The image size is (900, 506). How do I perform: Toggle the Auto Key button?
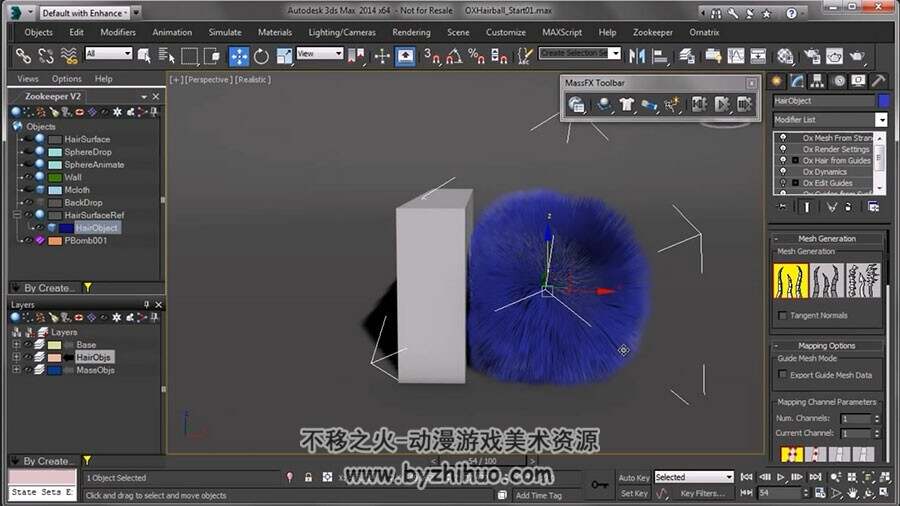(634, 477)
